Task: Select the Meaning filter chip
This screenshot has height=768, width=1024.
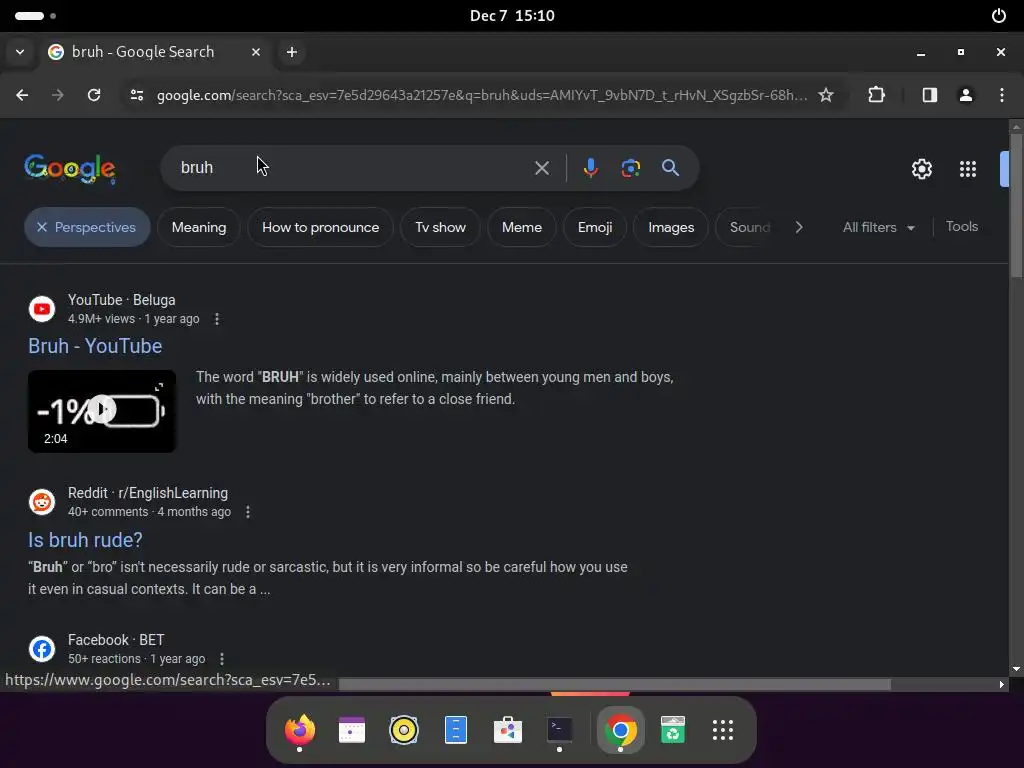Action: pos(199,227)
